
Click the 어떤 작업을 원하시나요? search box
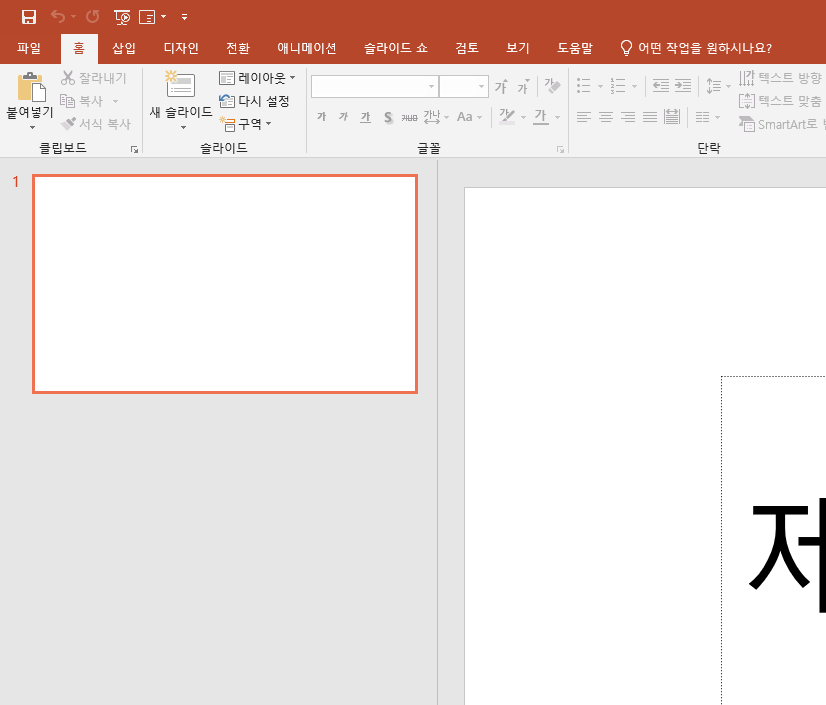pyautogui.click(x=695, y=48)
